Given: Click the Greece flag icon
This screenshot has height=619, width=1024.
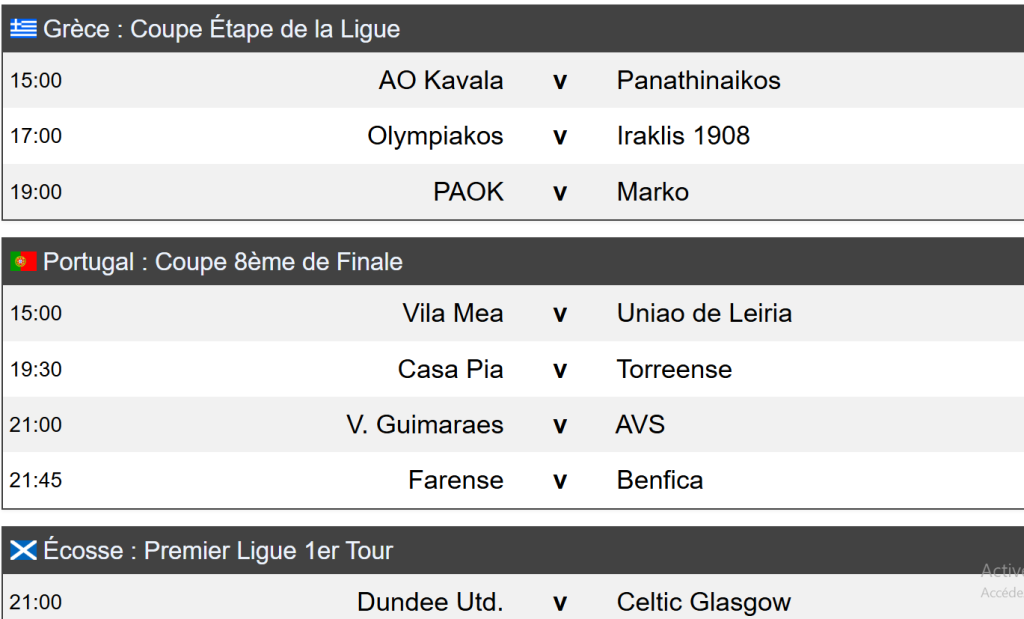Looking at the screenshot, I should [24, 30].
